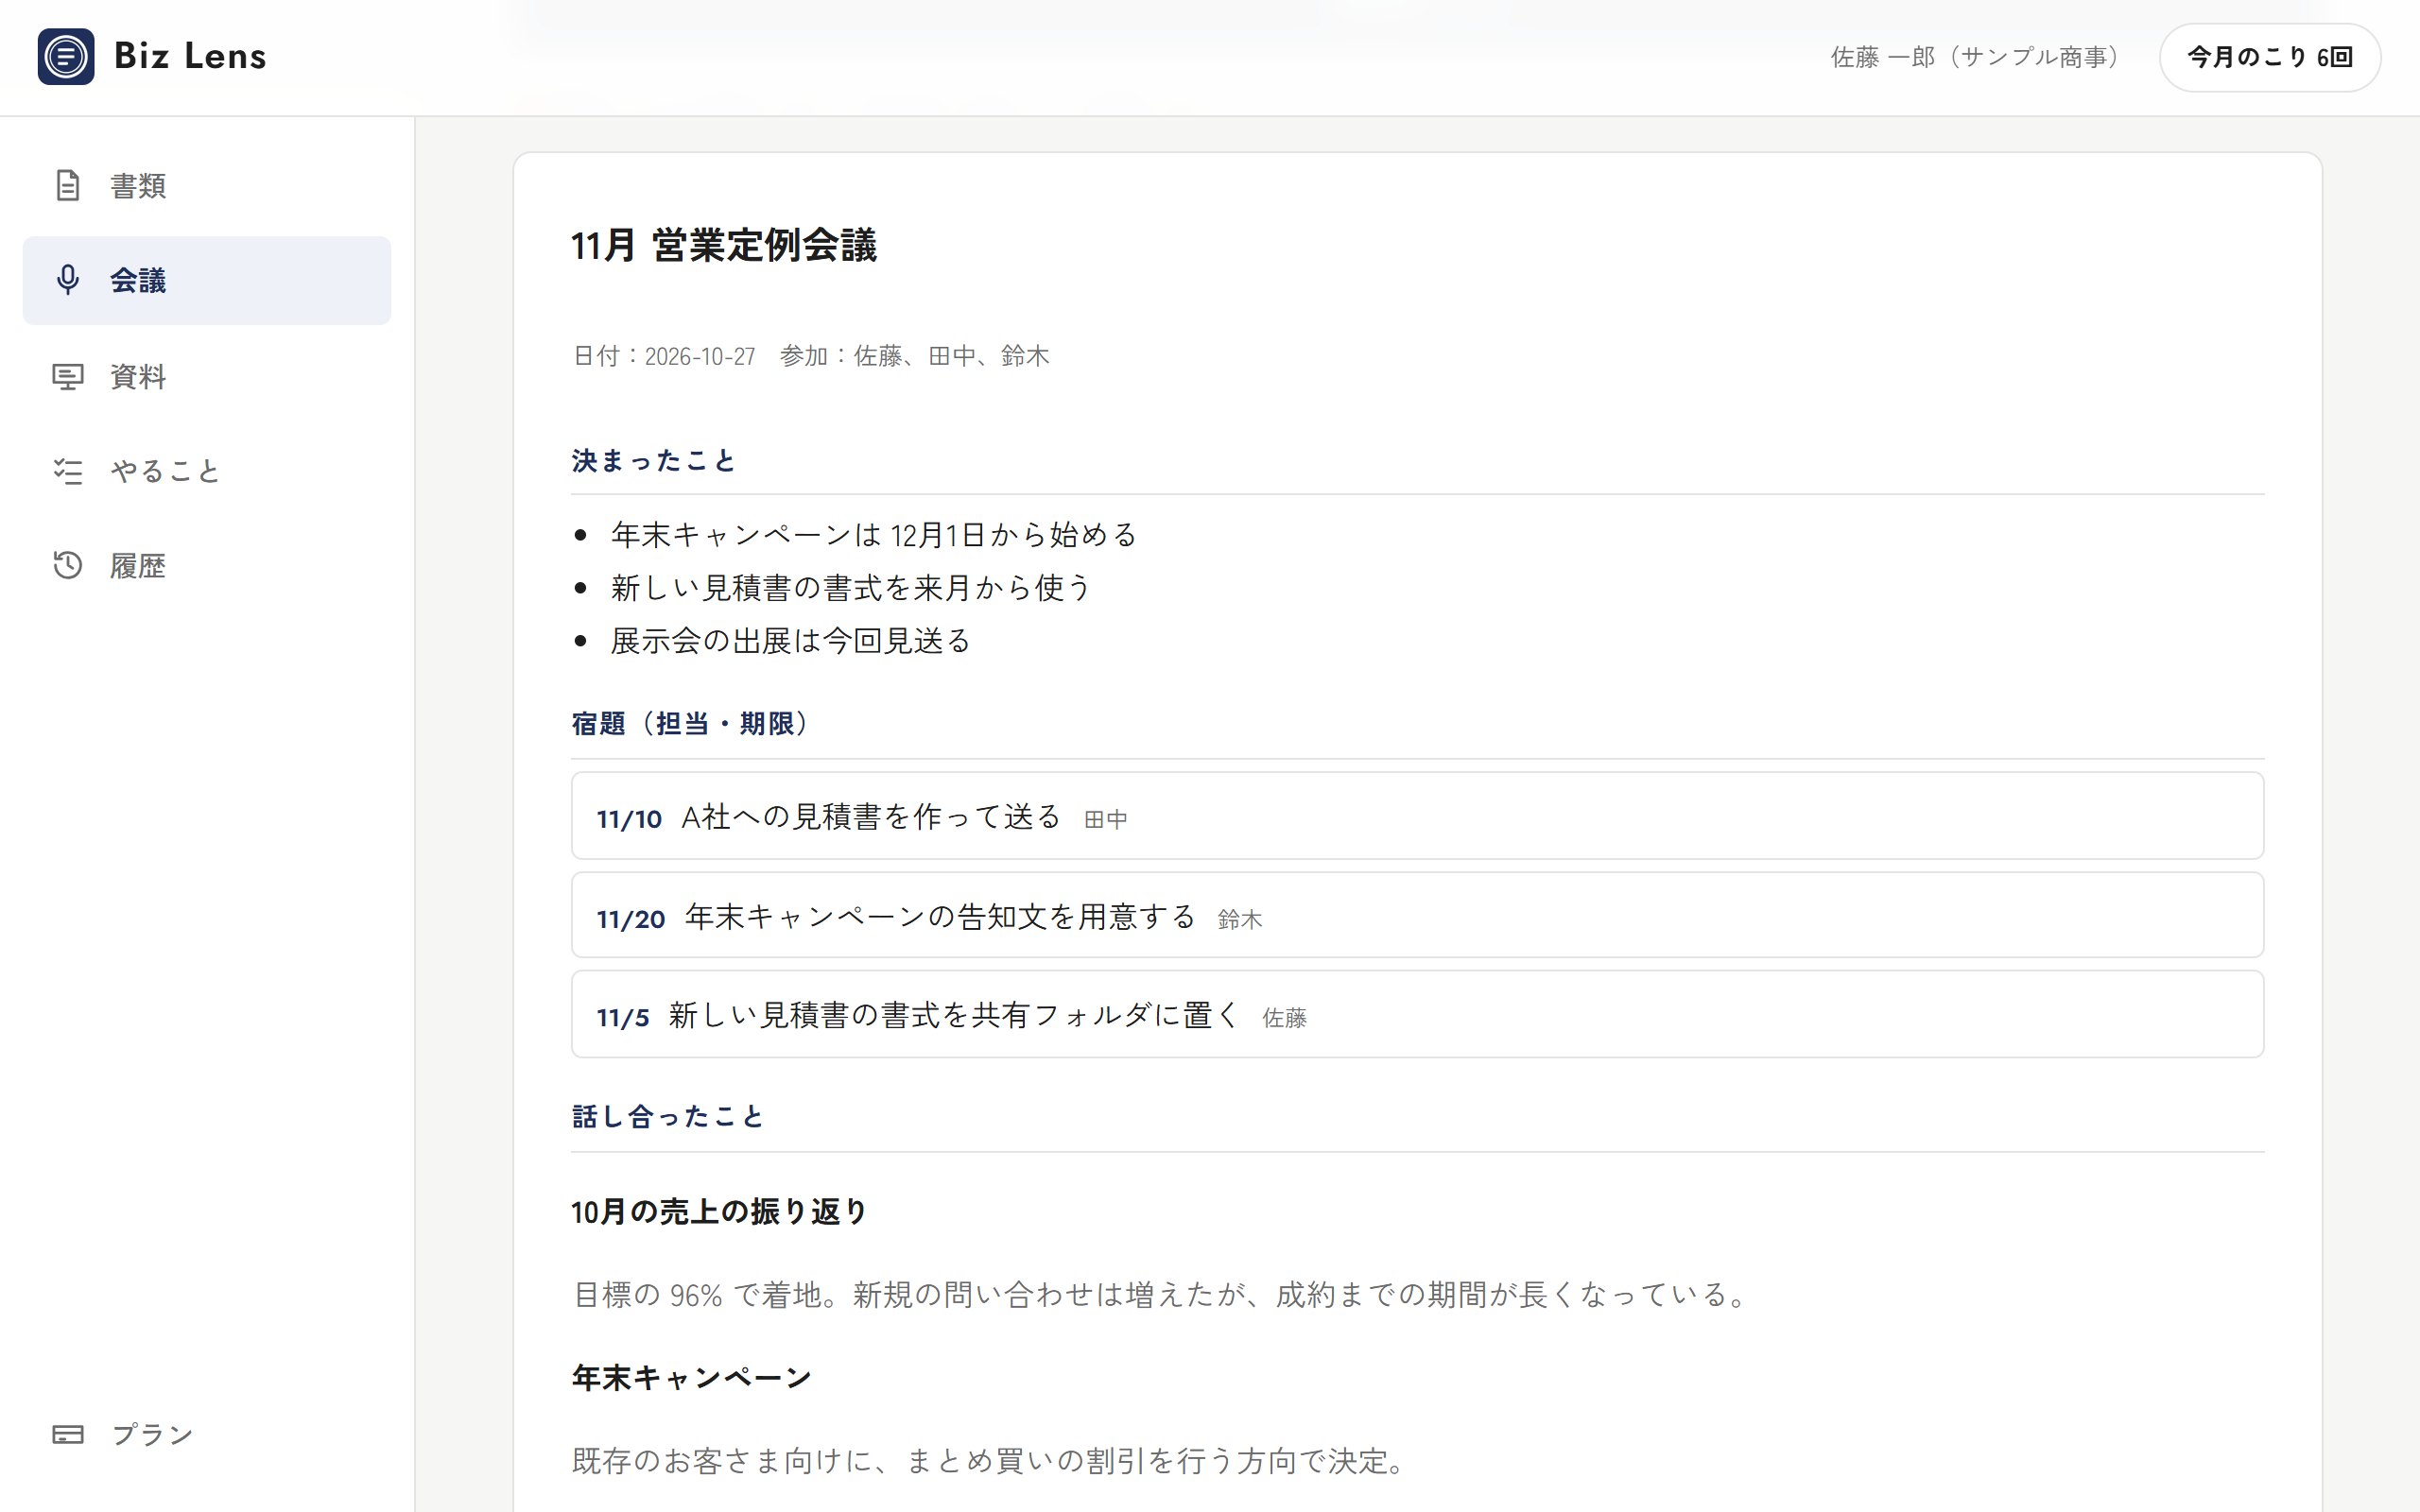Click the bullet 展示会の出展は今回見送る
The image size is (2420, 1512).
(x=791, y=641)
